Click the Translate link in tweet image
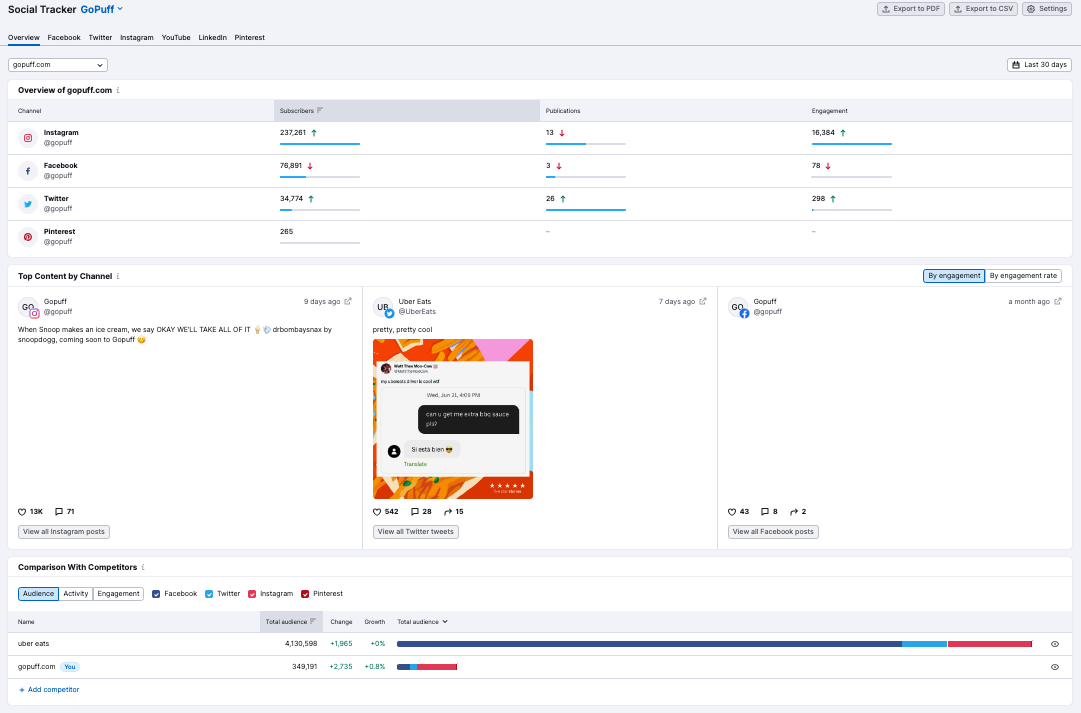1081x713 pixels. (x=415, y=464)
